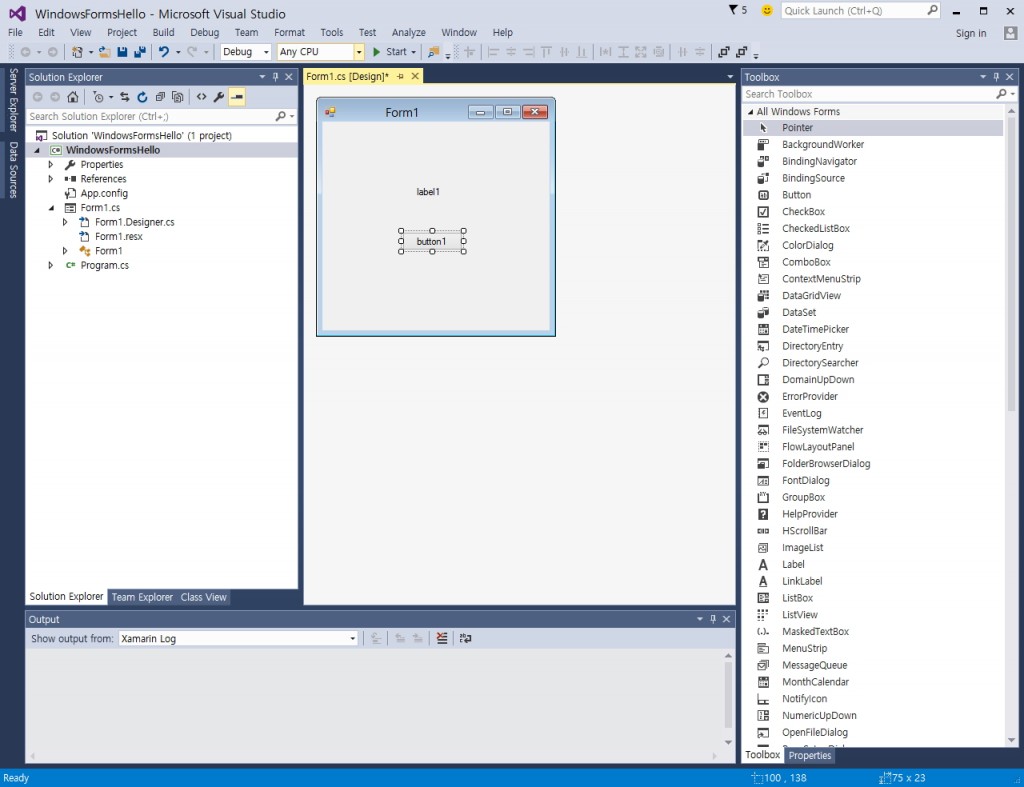Click Sign in link
The width and height of the screenshot is (1024, 787).
coord(971,33)
